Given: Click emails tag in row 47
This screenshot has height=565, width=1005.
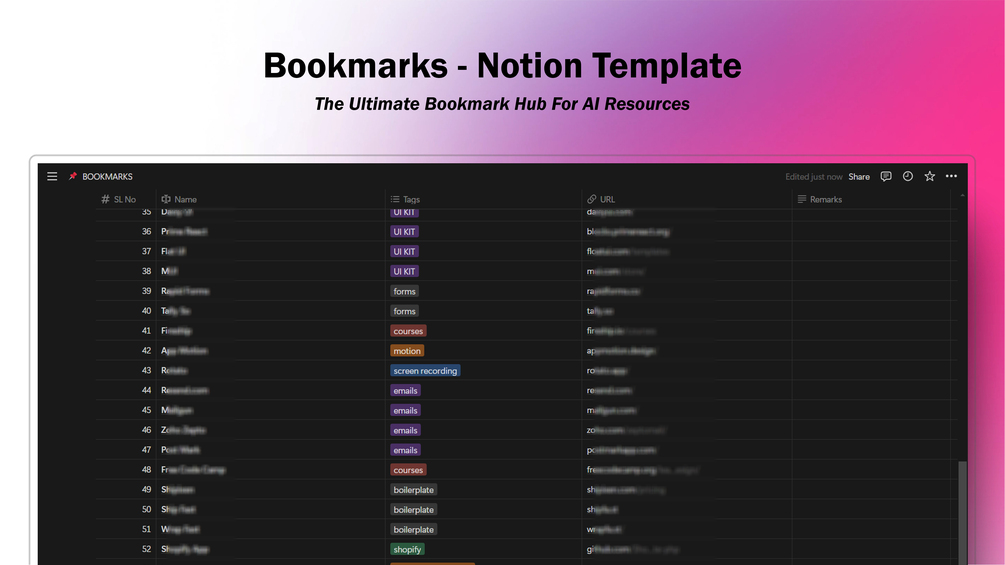Looking at the screenshot, I should 405,450.
